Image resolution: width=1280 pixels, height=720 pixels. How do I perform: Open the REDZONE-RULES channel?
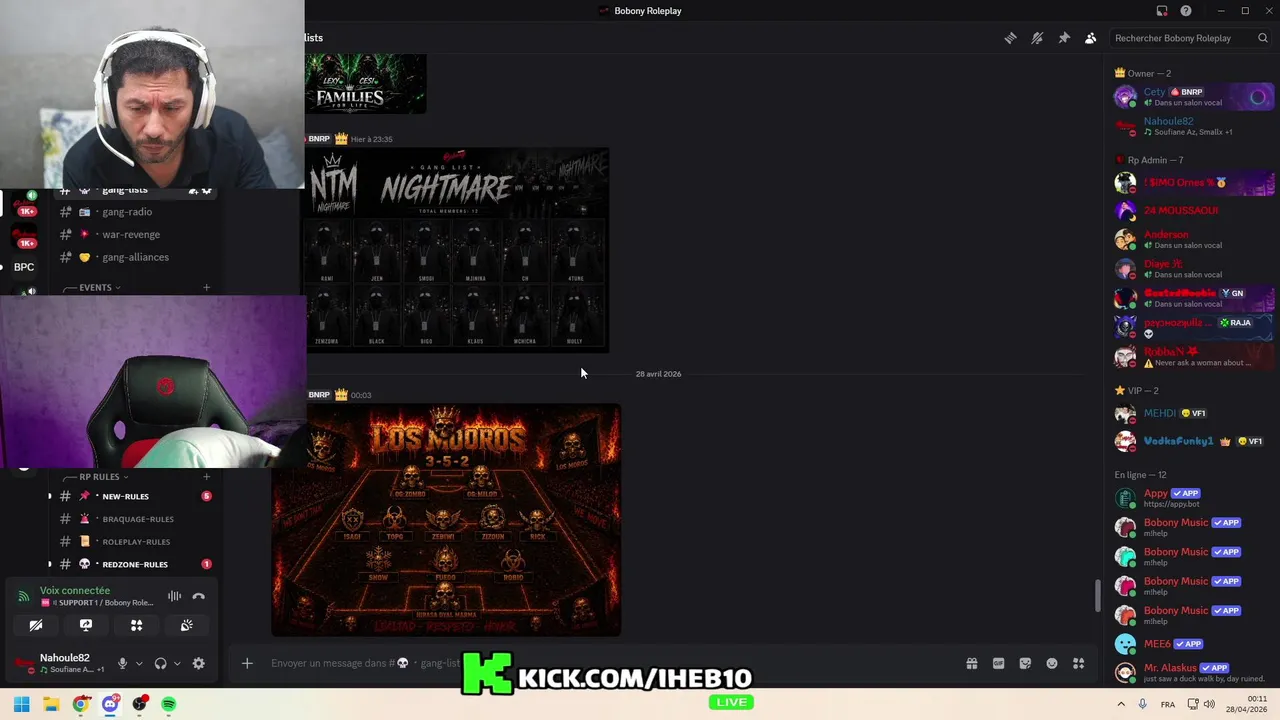click(135, 564)
